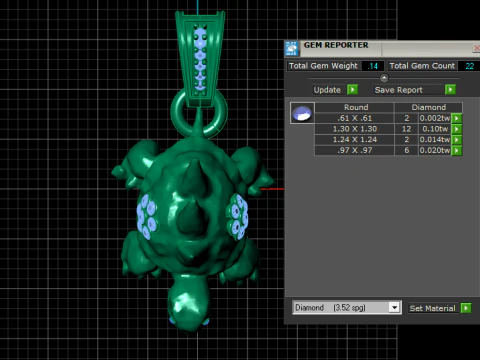The image size is (480, 360).
Task: Select the .61 X .61 size cell
Action: [354, 118]
